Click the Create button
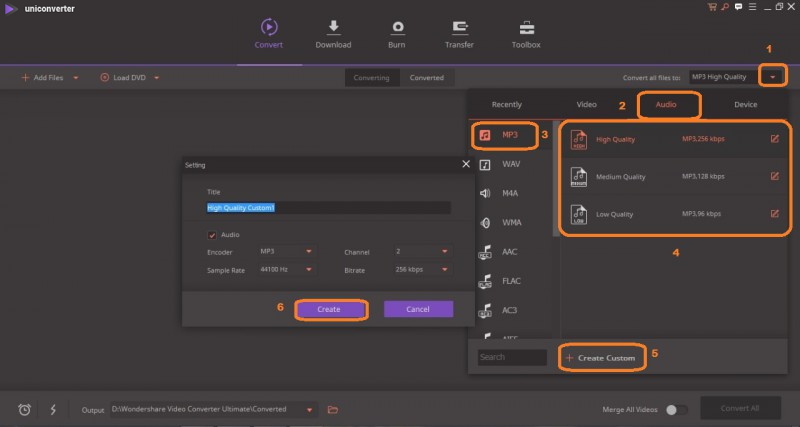The height and width of the screenshot is (427, 800). (329, 309)
